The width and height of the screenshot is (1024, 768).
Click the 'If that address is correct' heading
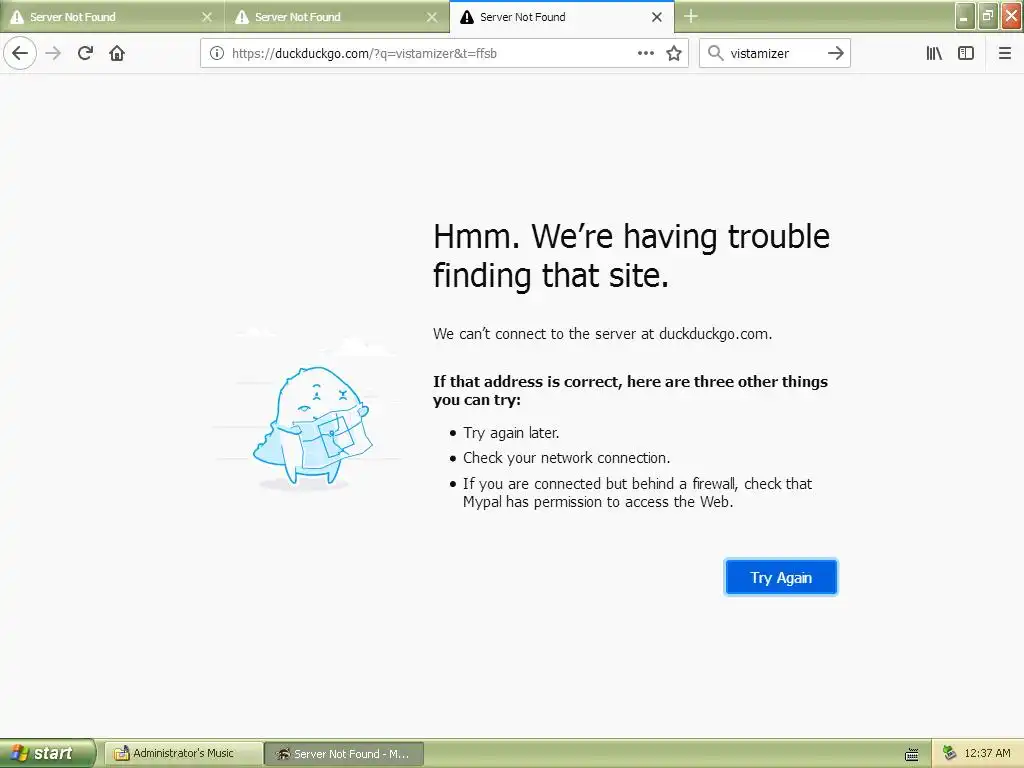(630, 391)
